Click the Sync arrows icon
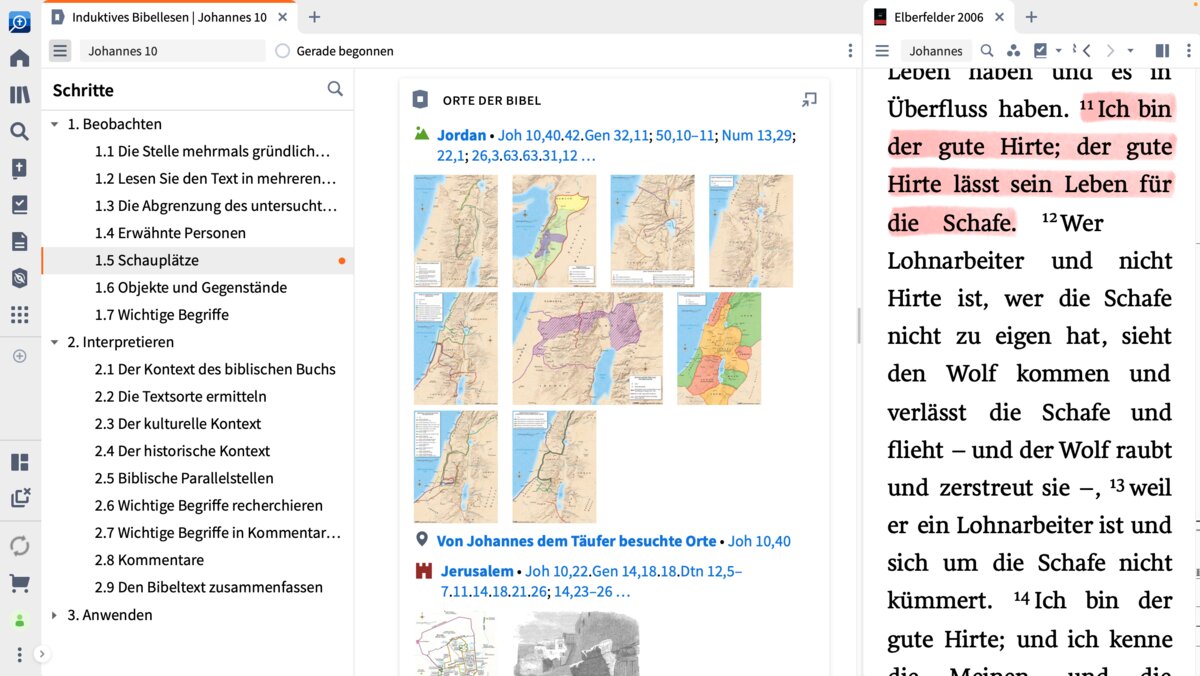 point(19,546)
